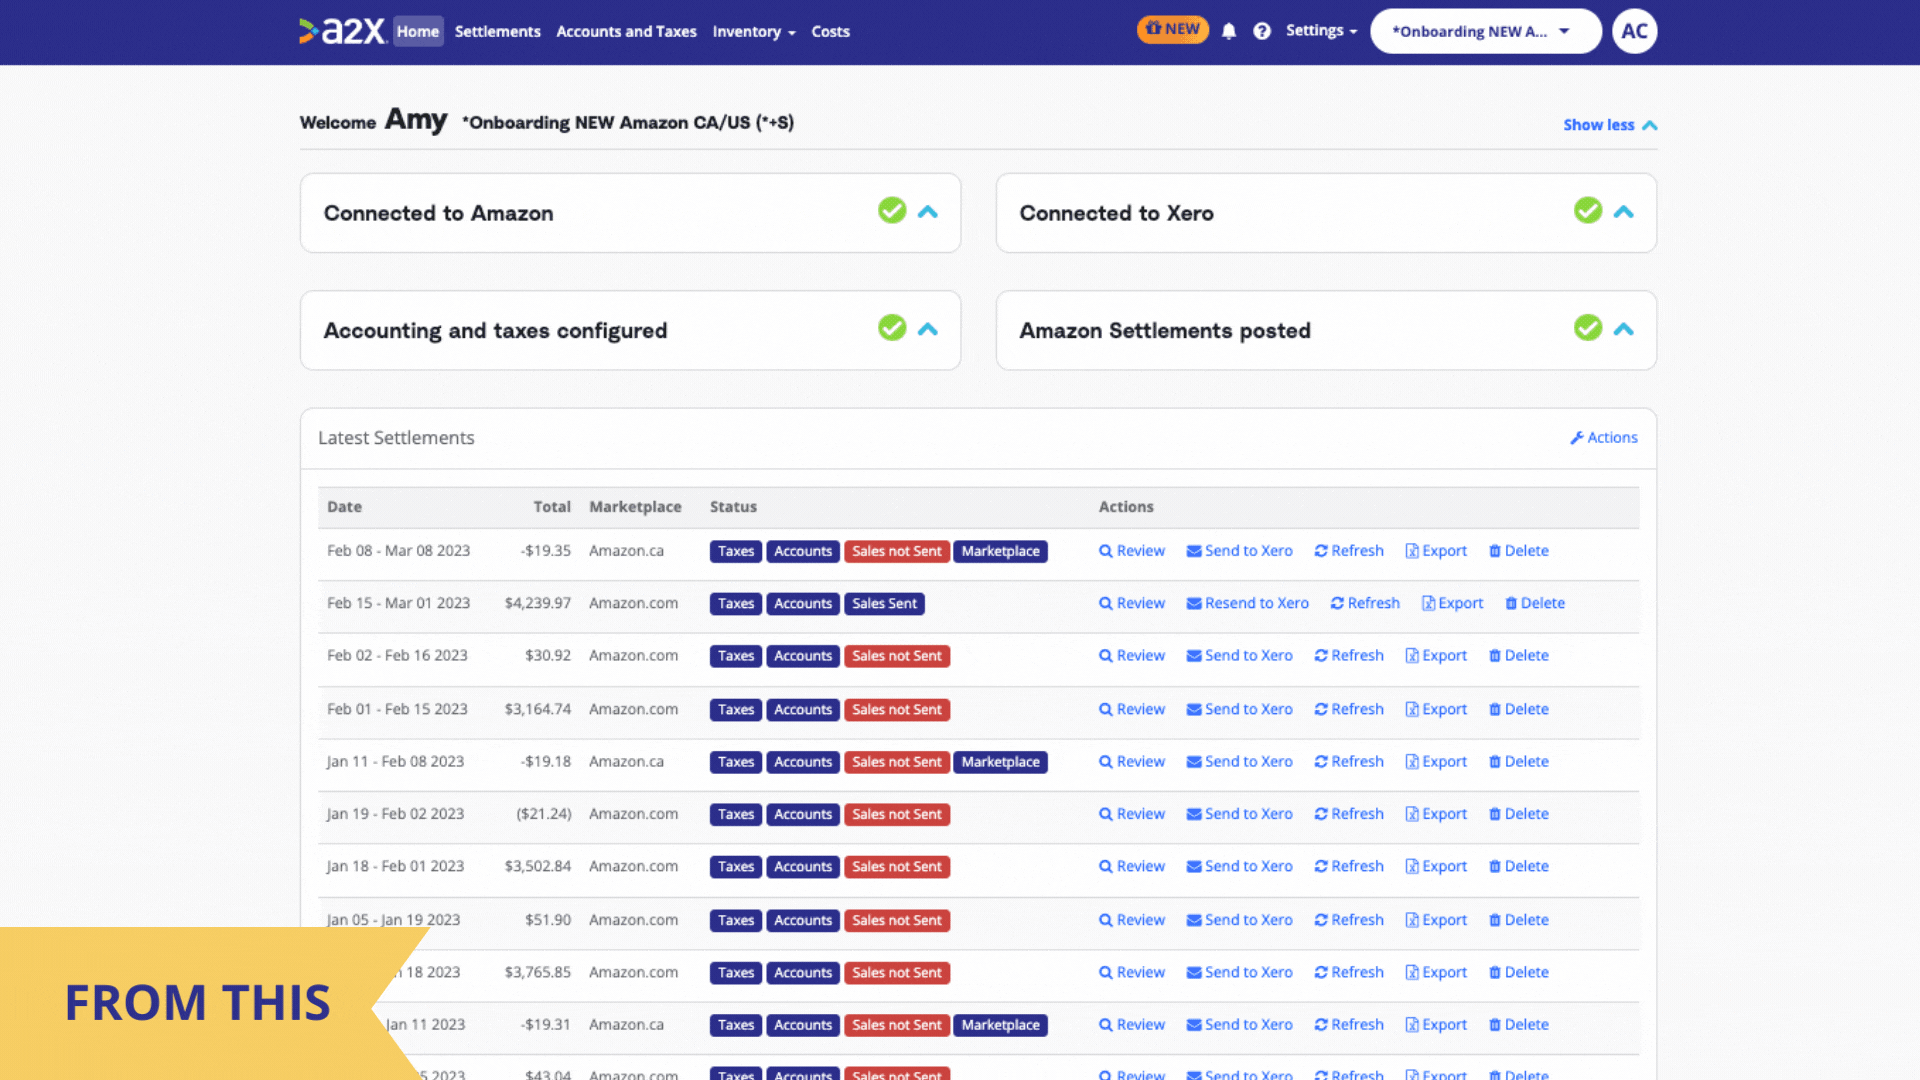Click Amazon.ca on Jan 11 - Feb 08 row
1920x1080 pixels.
(626, 762)
